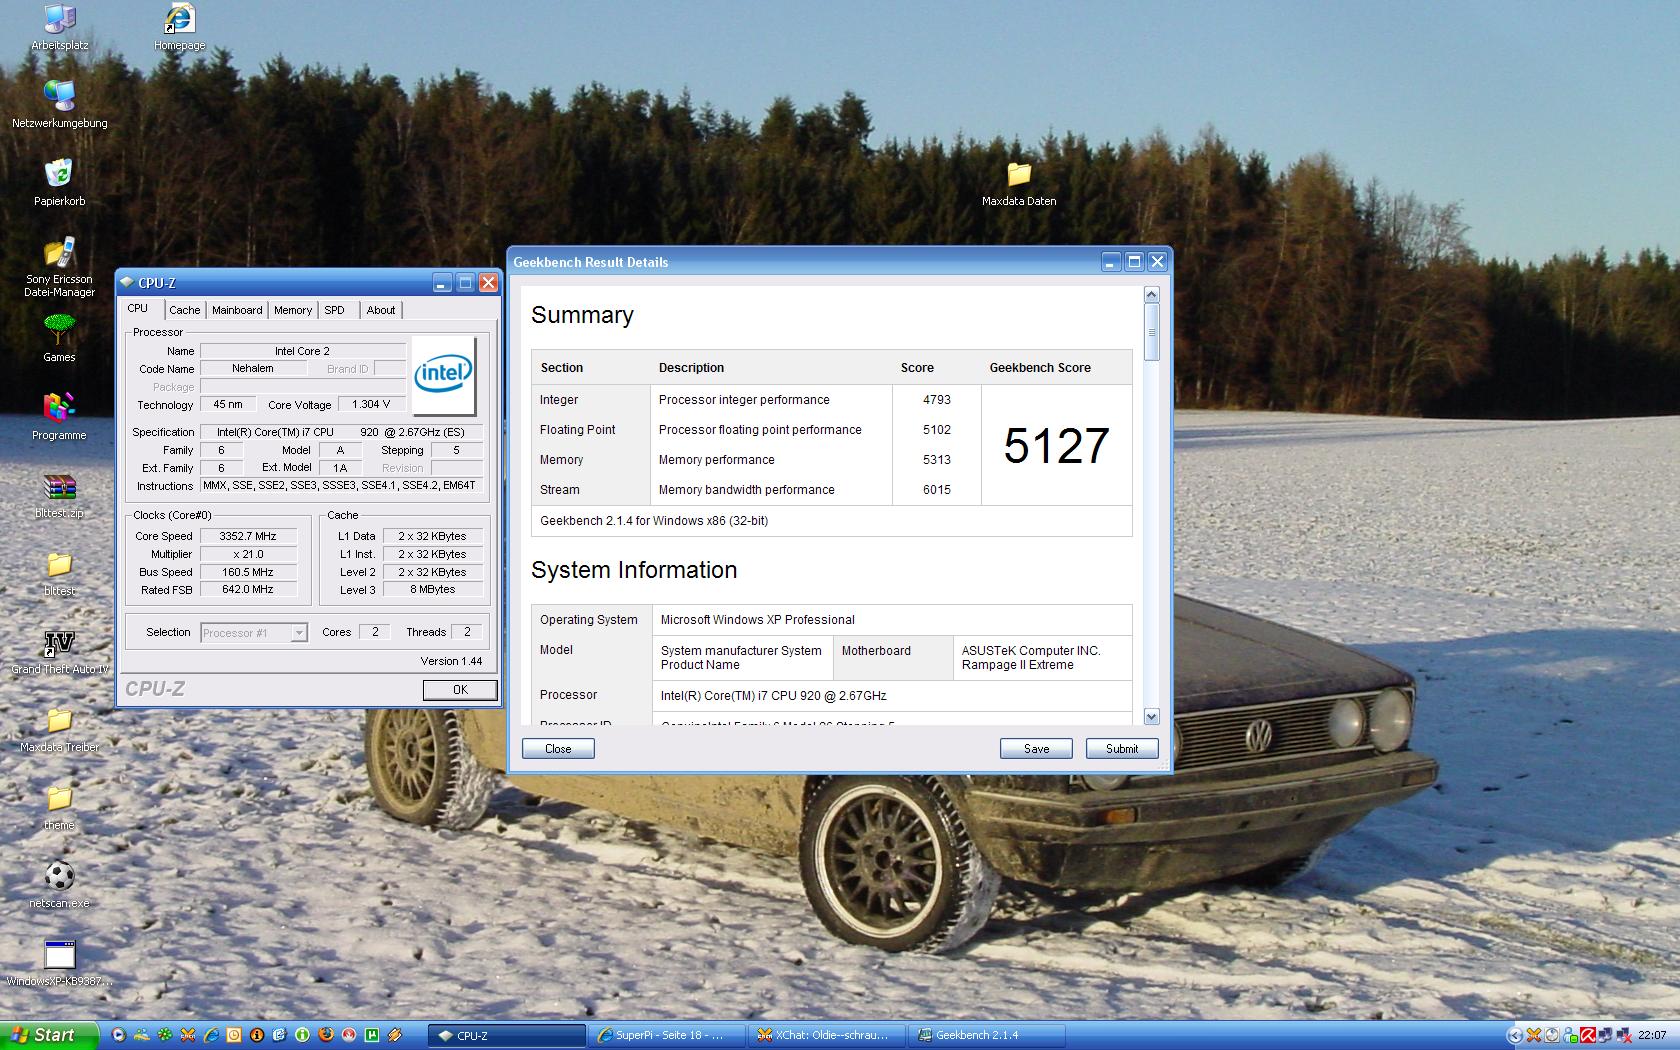
Task: Switch to the Memory tab in CPU-Z
Action: coord(293,310)
